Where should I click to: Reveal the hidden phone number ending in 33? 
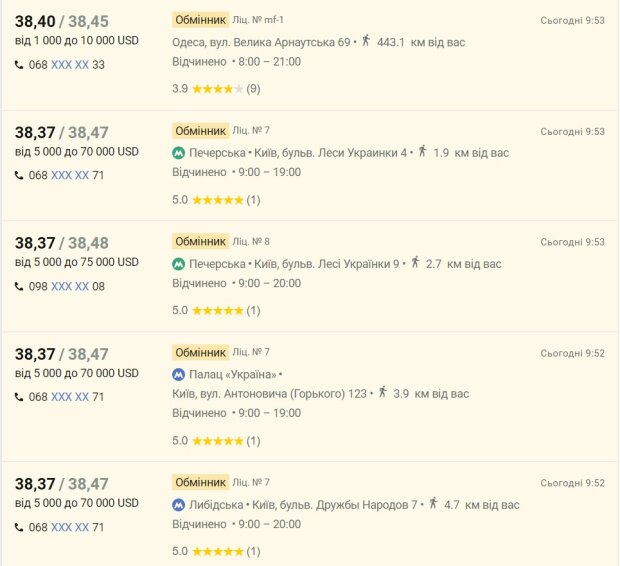(x=70, y=65)
